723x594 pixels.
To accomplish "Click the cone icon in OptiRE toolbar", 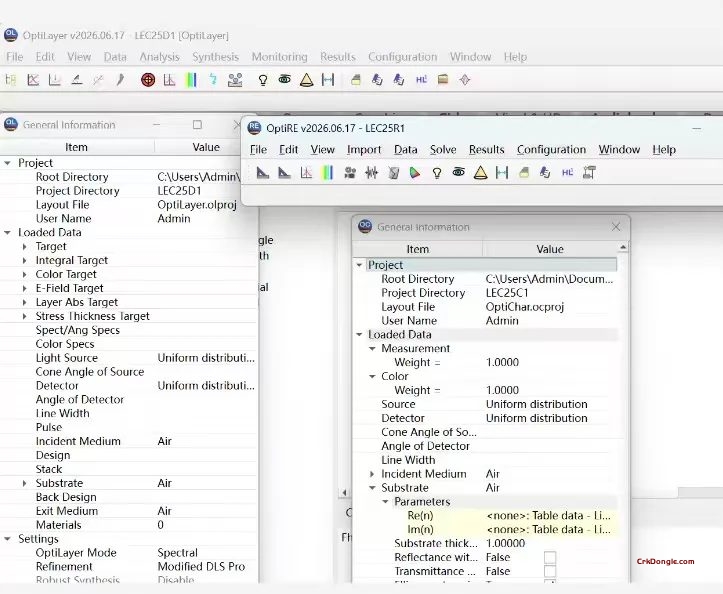I will pos(480,173).
